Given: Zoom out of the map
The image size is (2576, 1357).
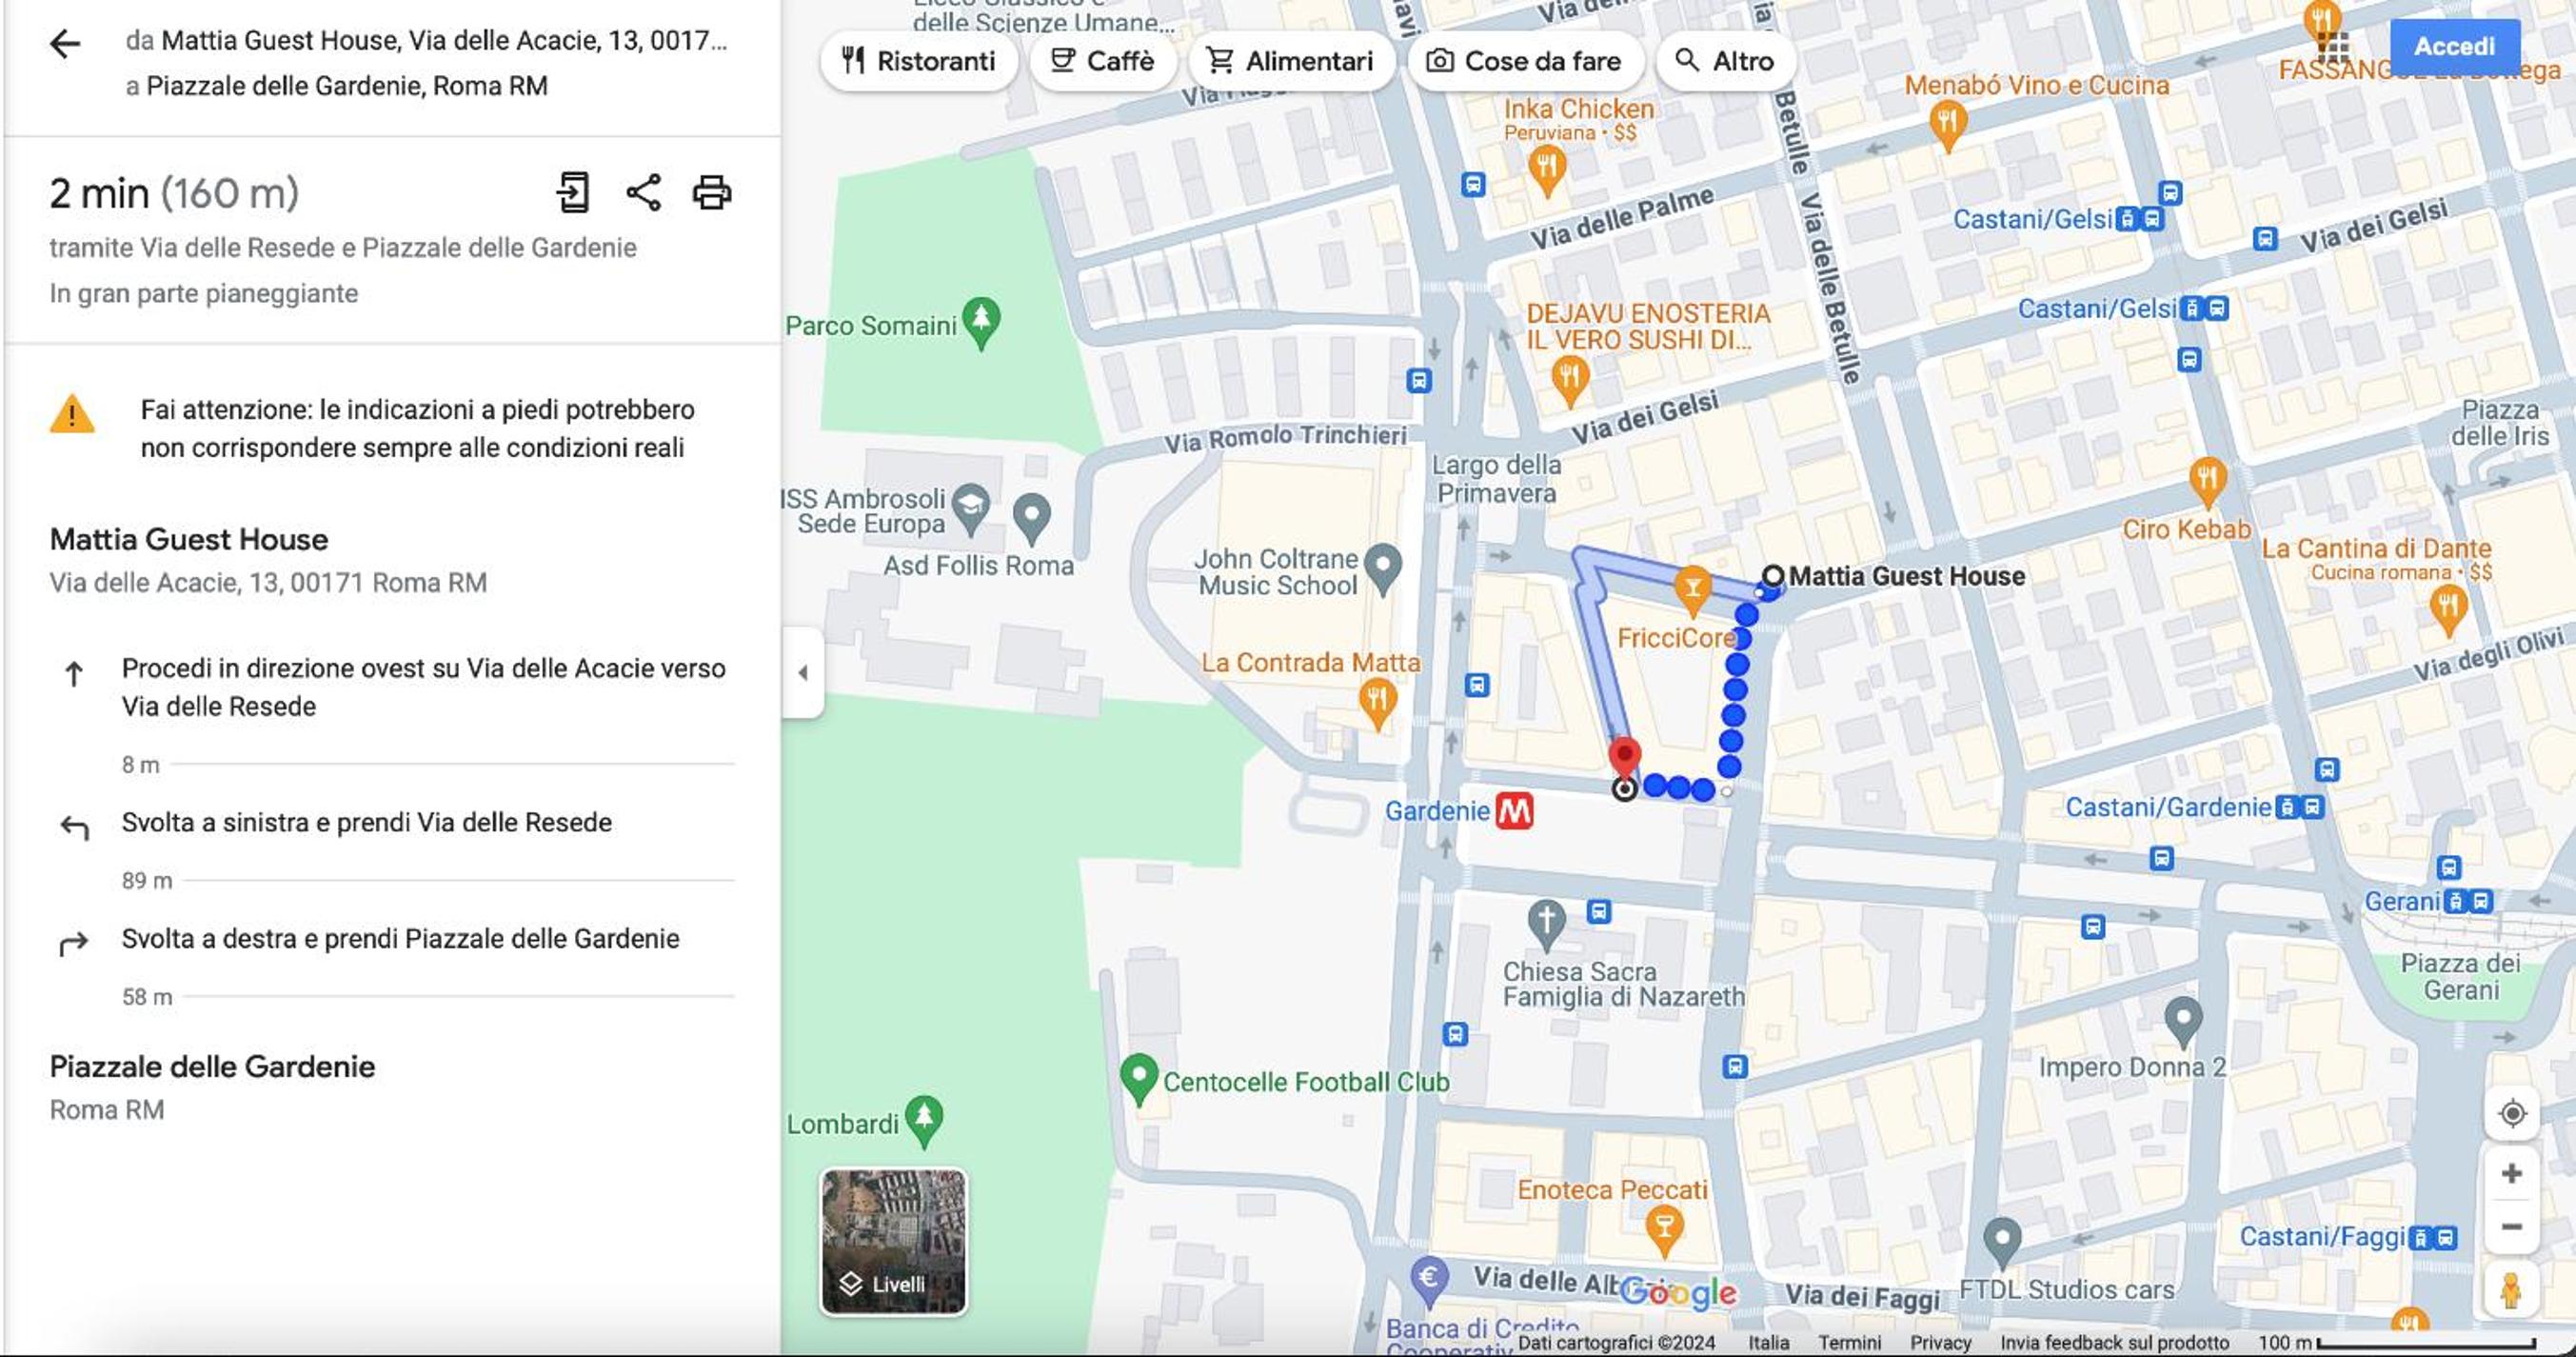Looking at the screenshot, I should click(2512, 1227).
